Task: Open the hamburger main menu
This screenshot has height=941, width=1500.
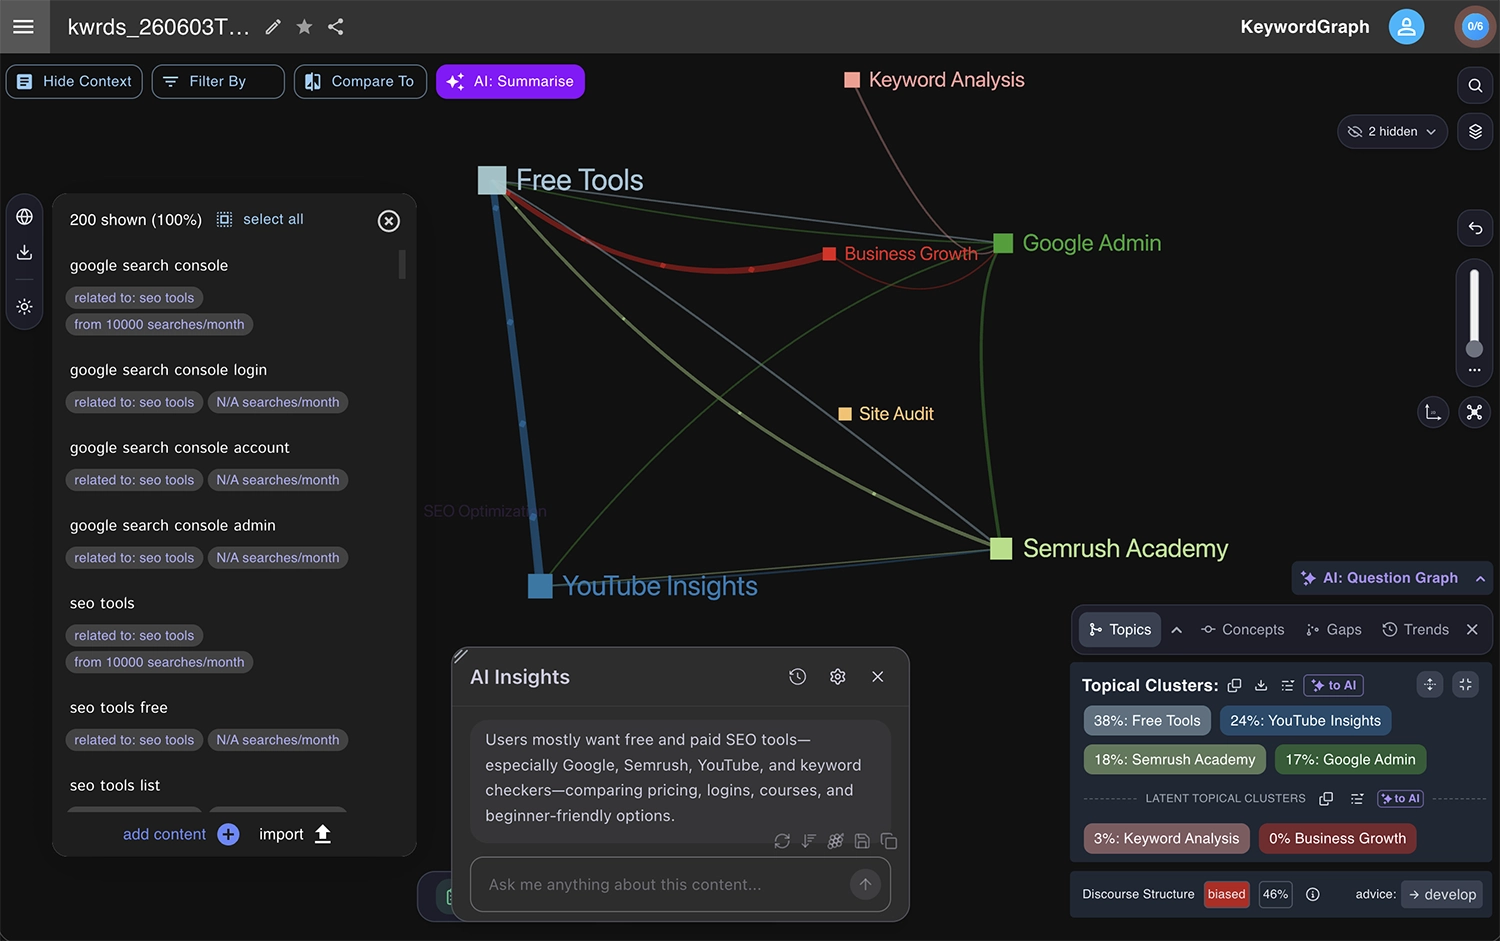Action: (23, 27)
